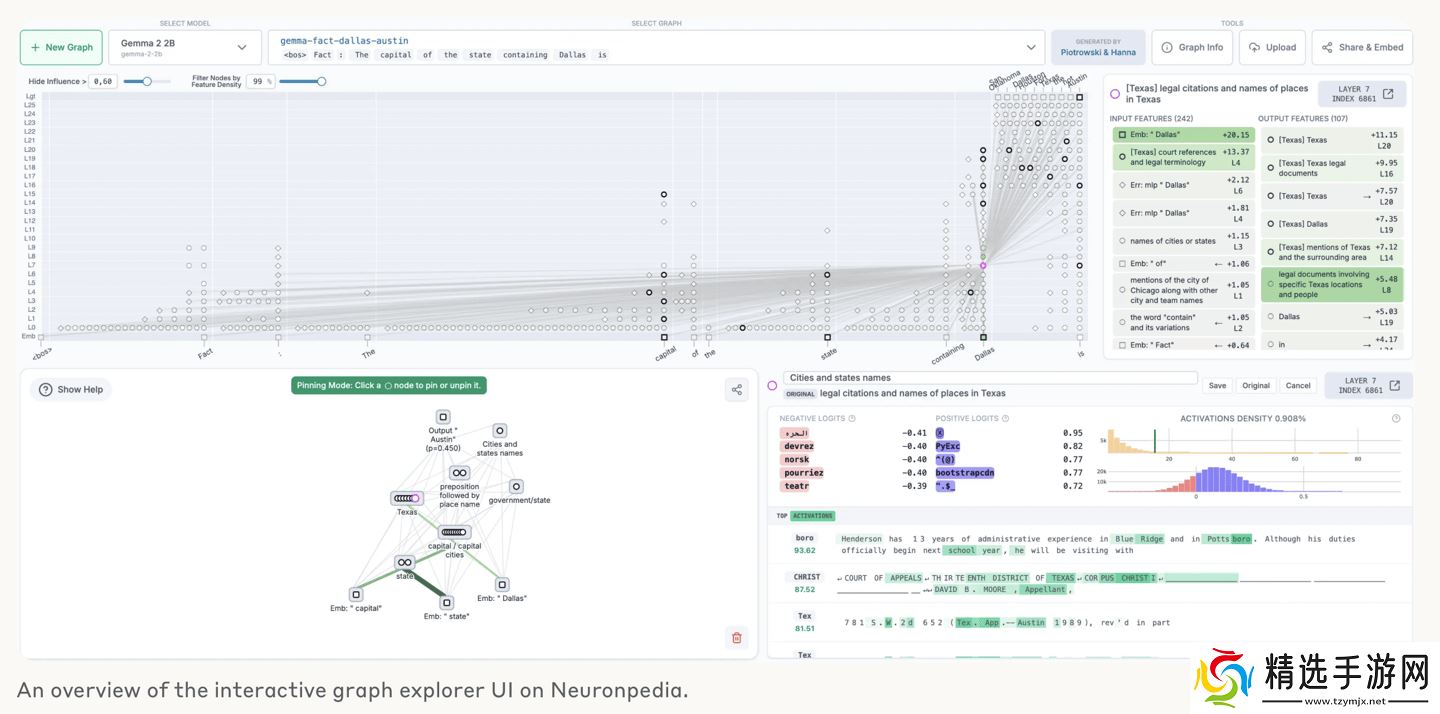Screen dimensions: 1440x714
Task: Toggle the Texas supernode in subgraph
Action: [x=406, y=498]
